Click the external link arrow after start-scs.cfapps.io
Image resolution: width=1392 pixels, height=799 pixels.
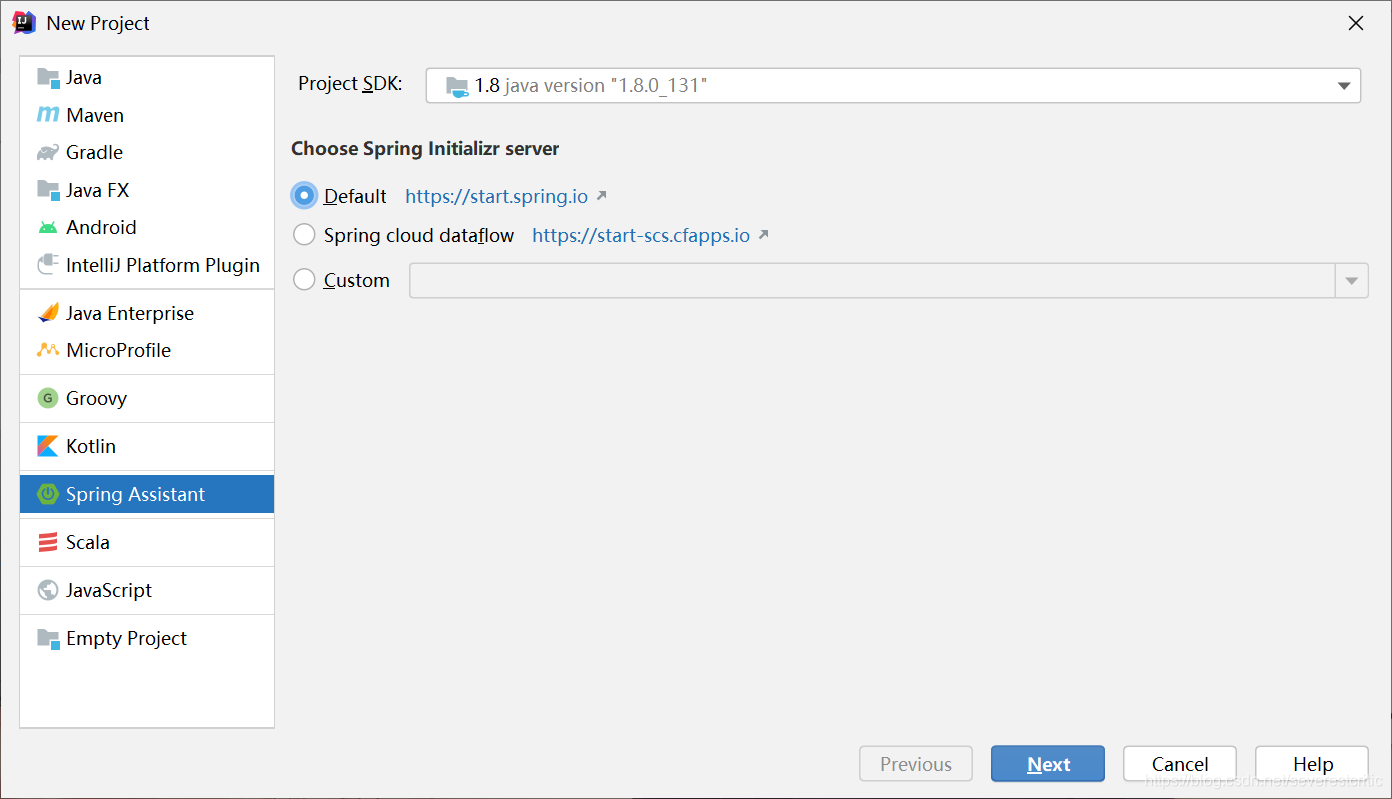coord(763,235)
